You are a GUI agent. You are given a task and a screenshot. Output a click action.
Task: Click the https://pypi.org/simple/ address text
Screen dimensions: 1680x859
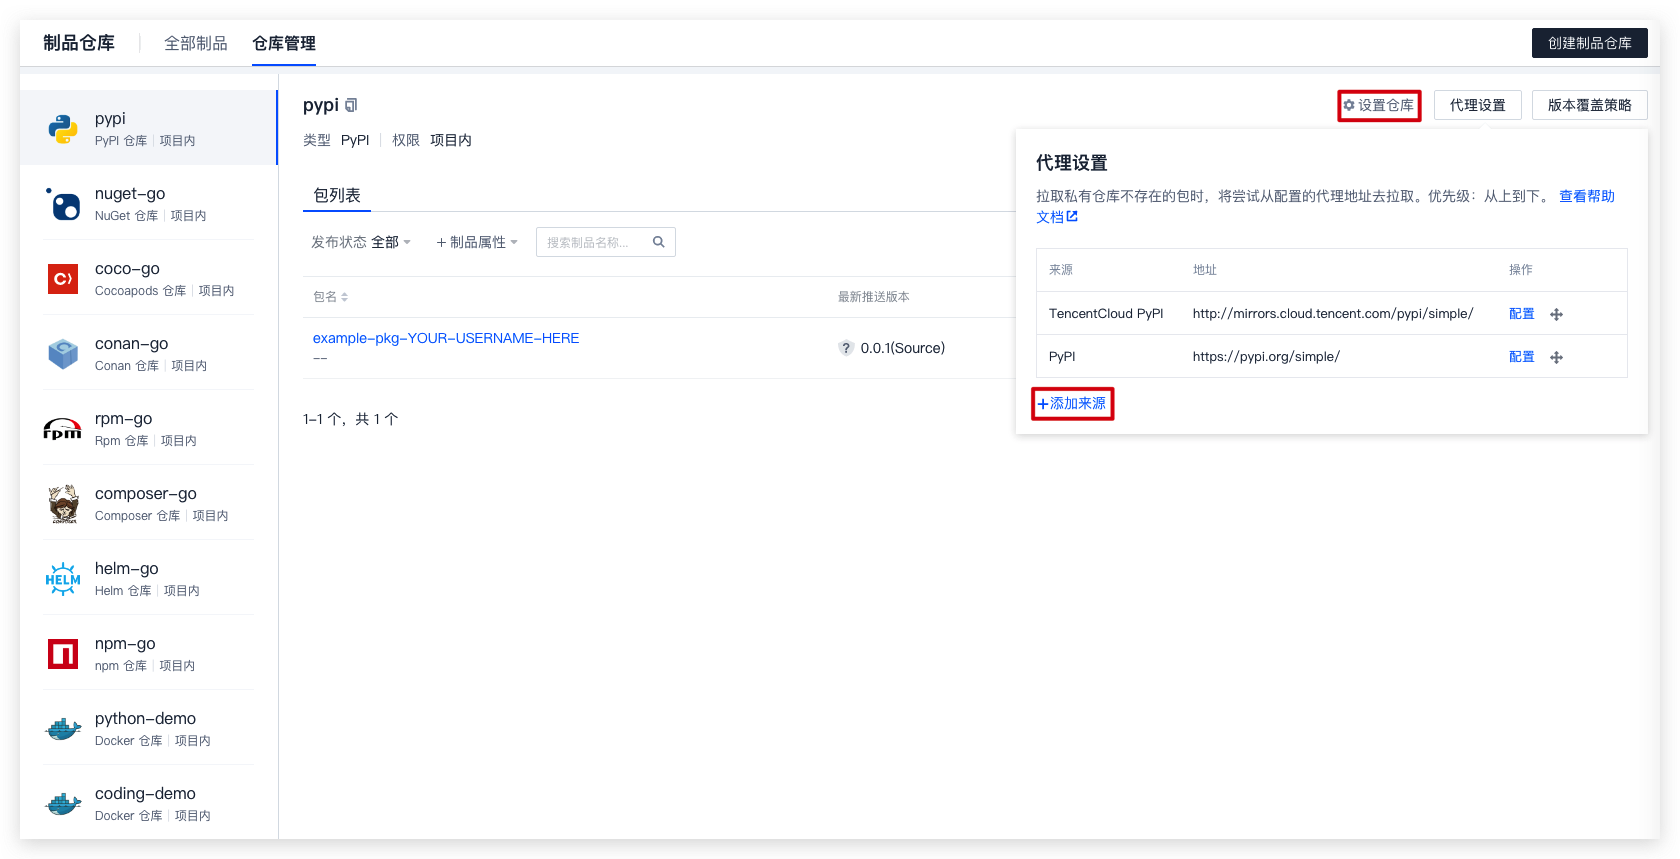point(1266,357)
